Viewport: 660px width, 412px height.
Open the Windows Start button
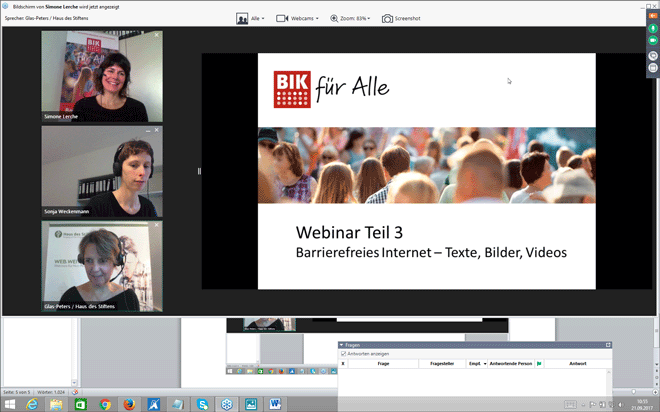pos(9,404)
